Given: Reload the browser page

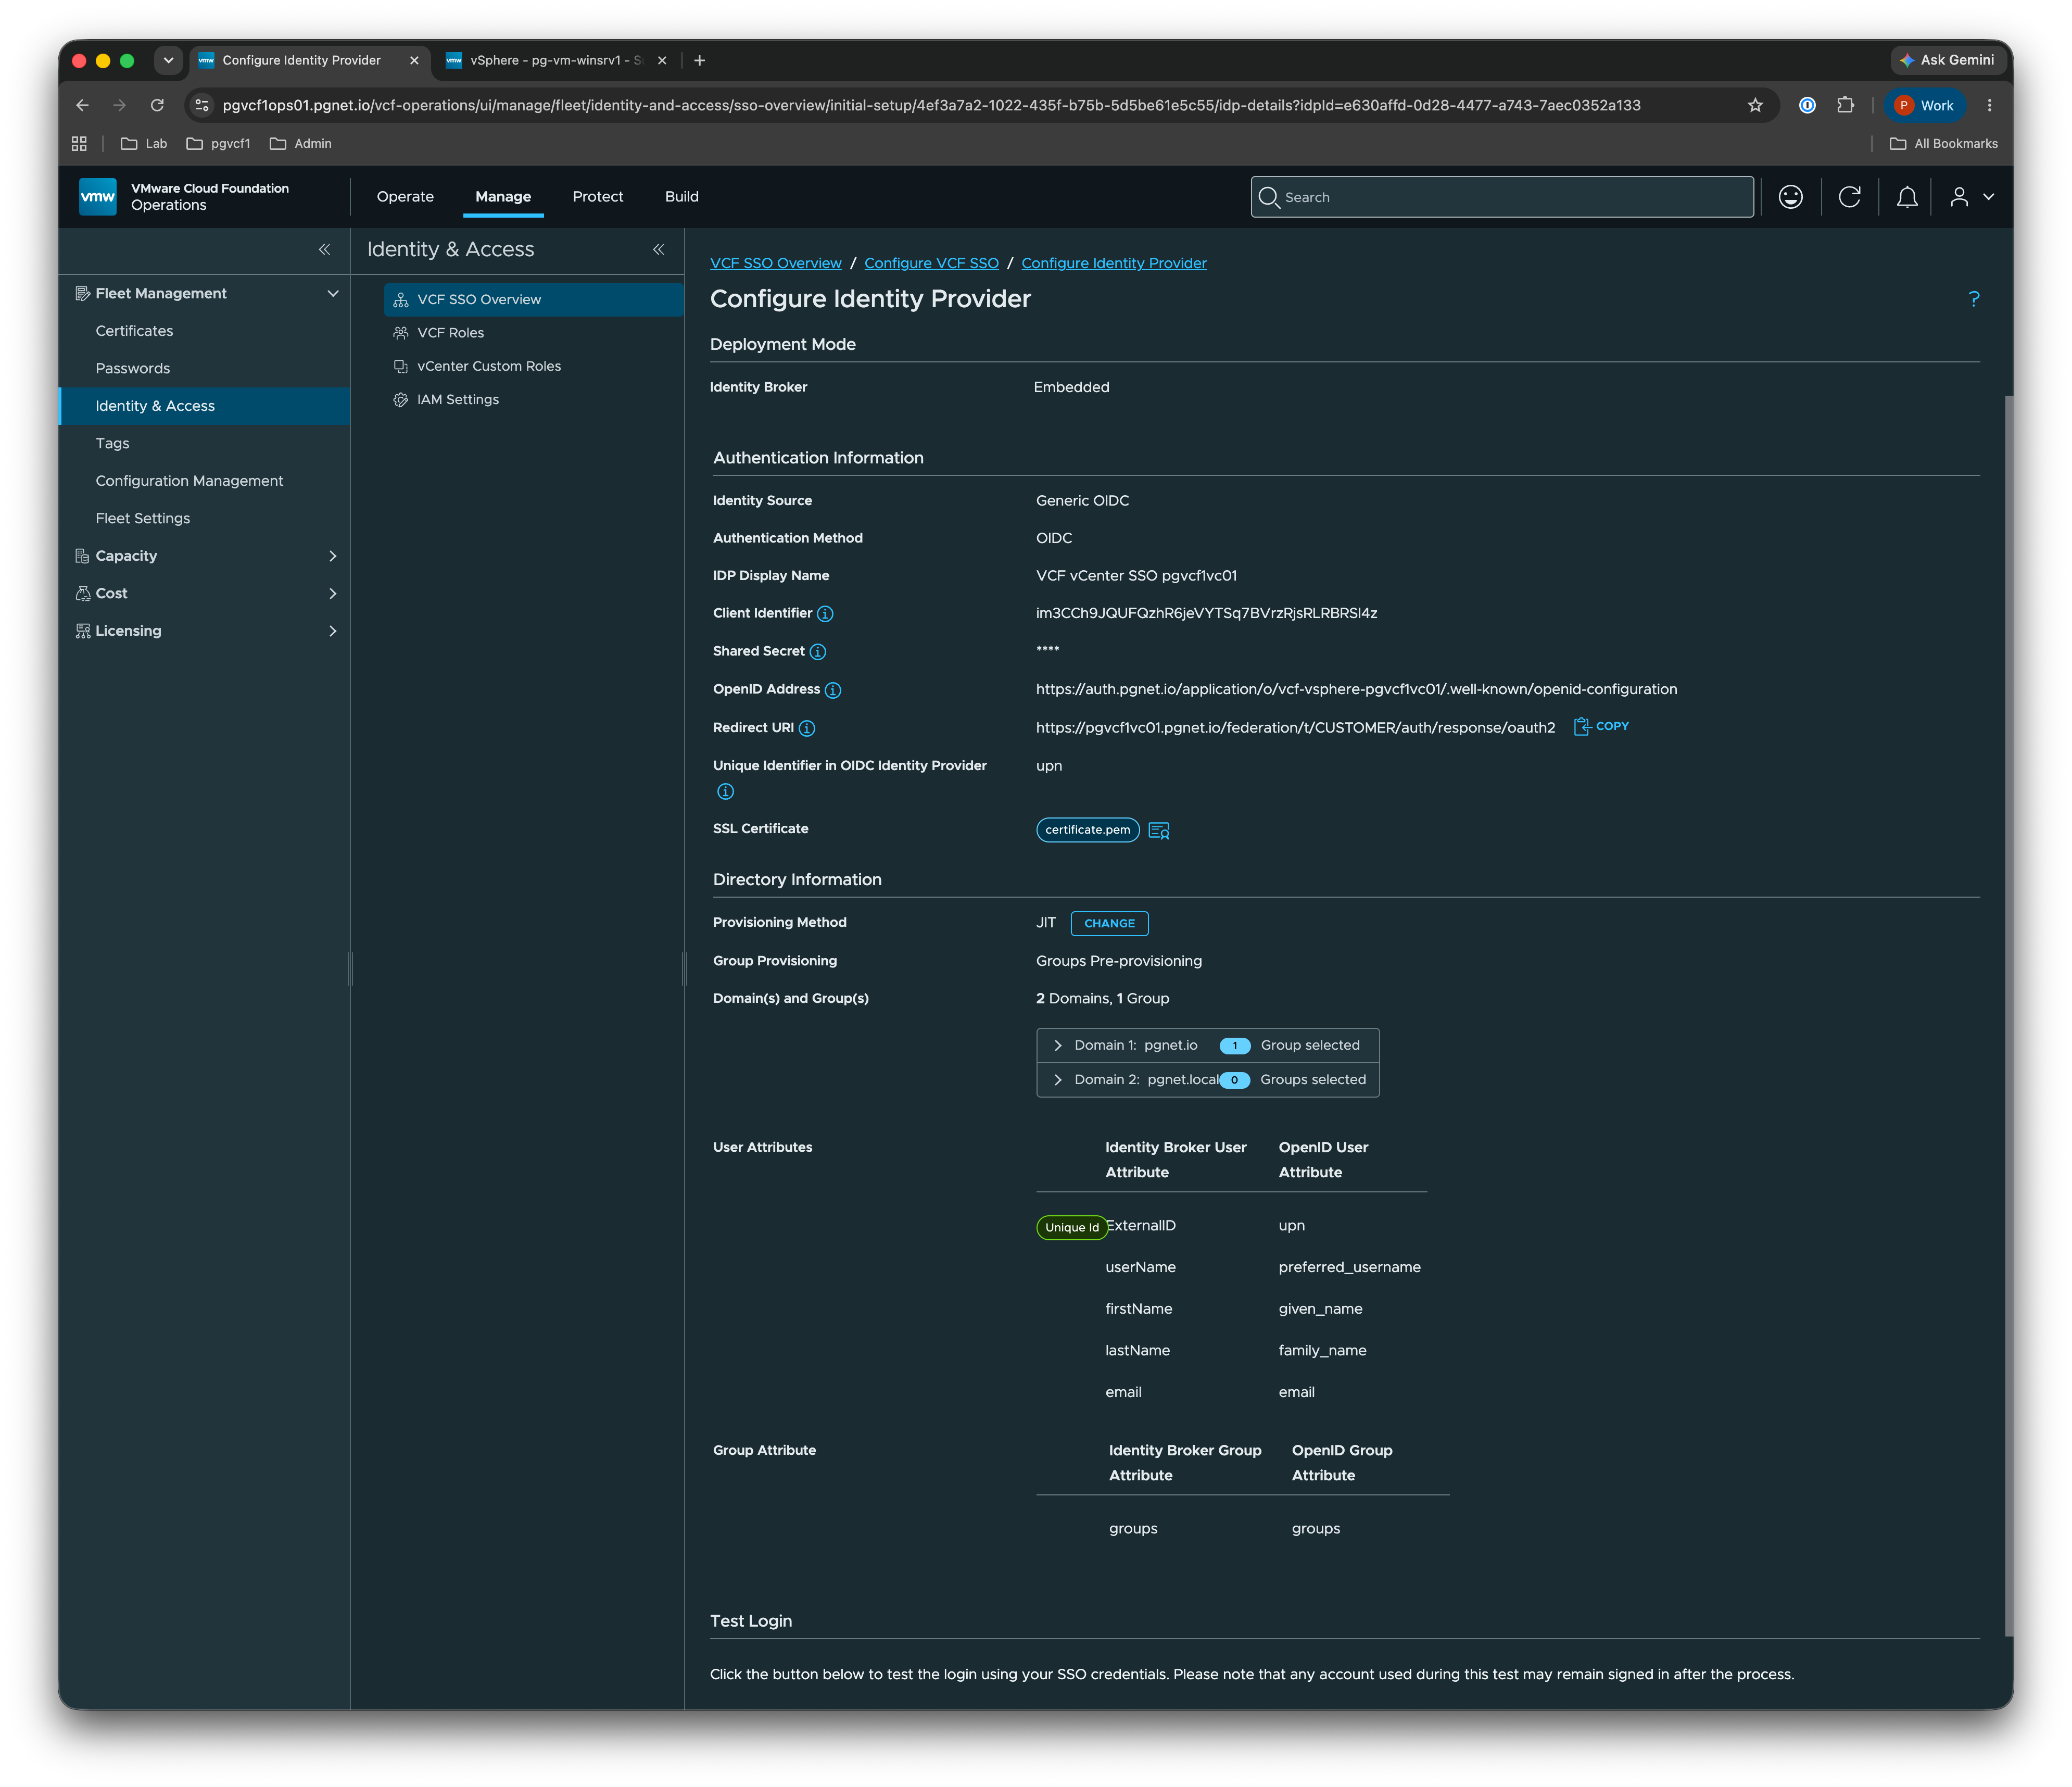Looking at the screenshot, I should 157,105.
